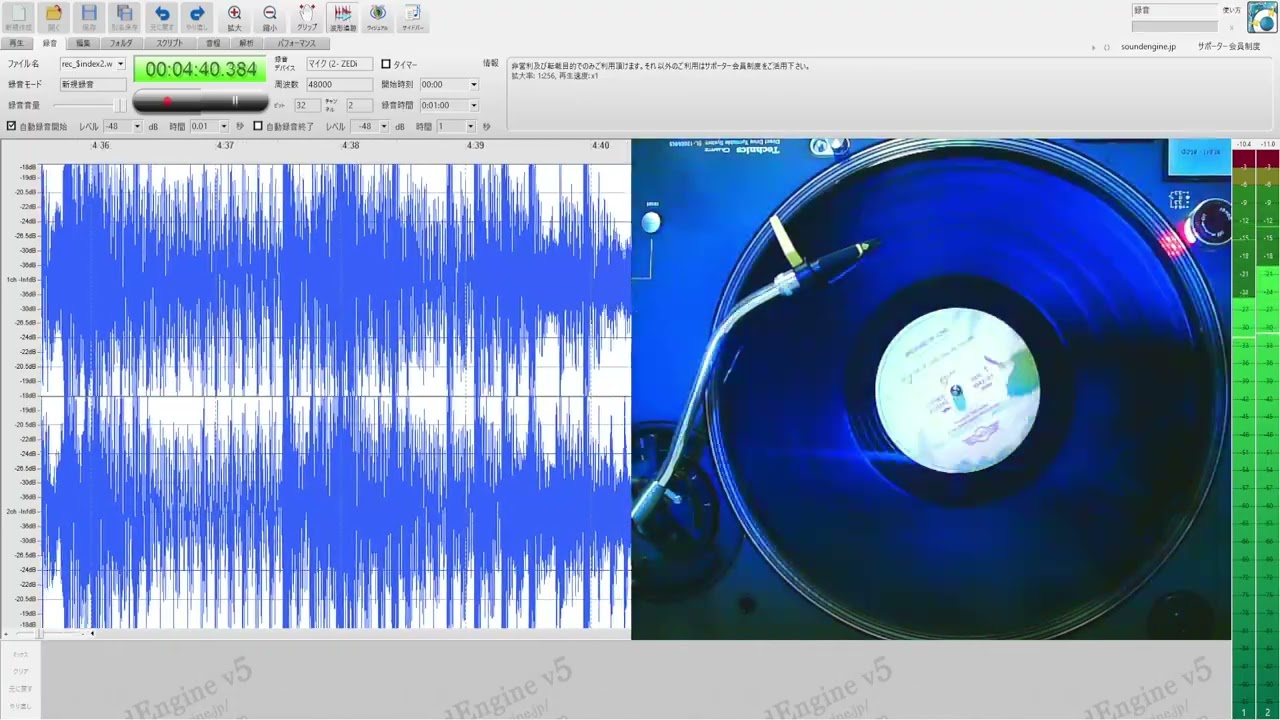Image resolution: width=1280 pixels, height=720 pixels.
Task: Open the soundengine.jp link
Action: click(1148, 47)
